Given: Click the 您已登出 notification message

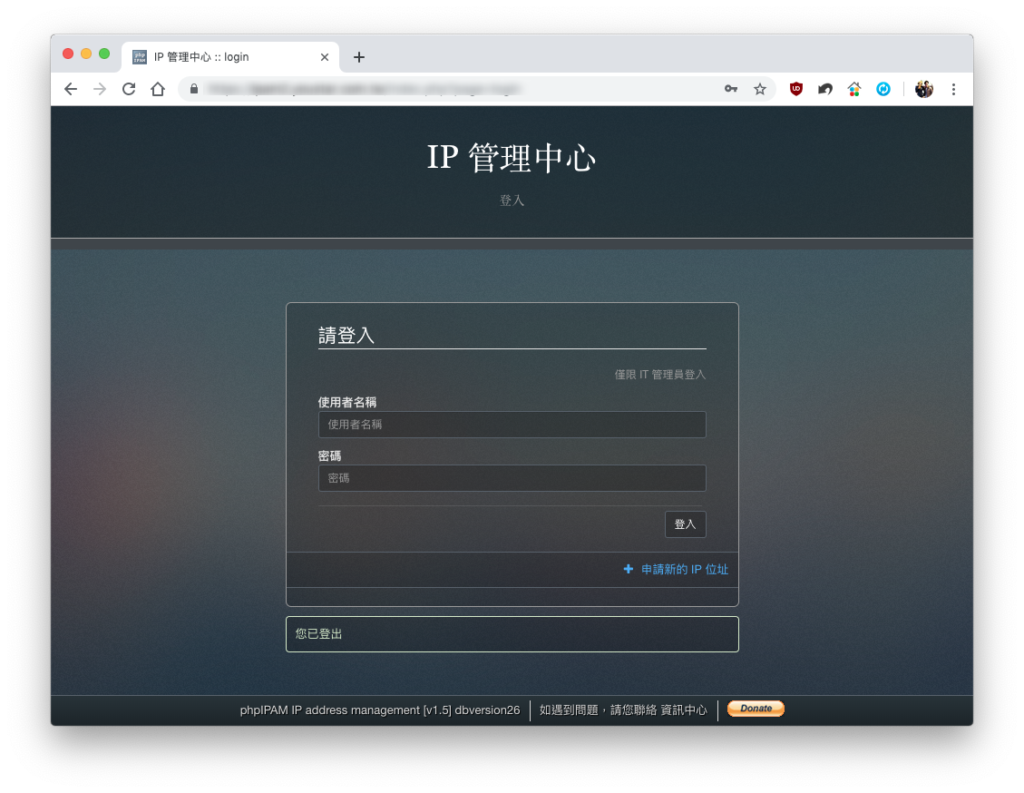Looking at the screenshot, I should [511, 634].
